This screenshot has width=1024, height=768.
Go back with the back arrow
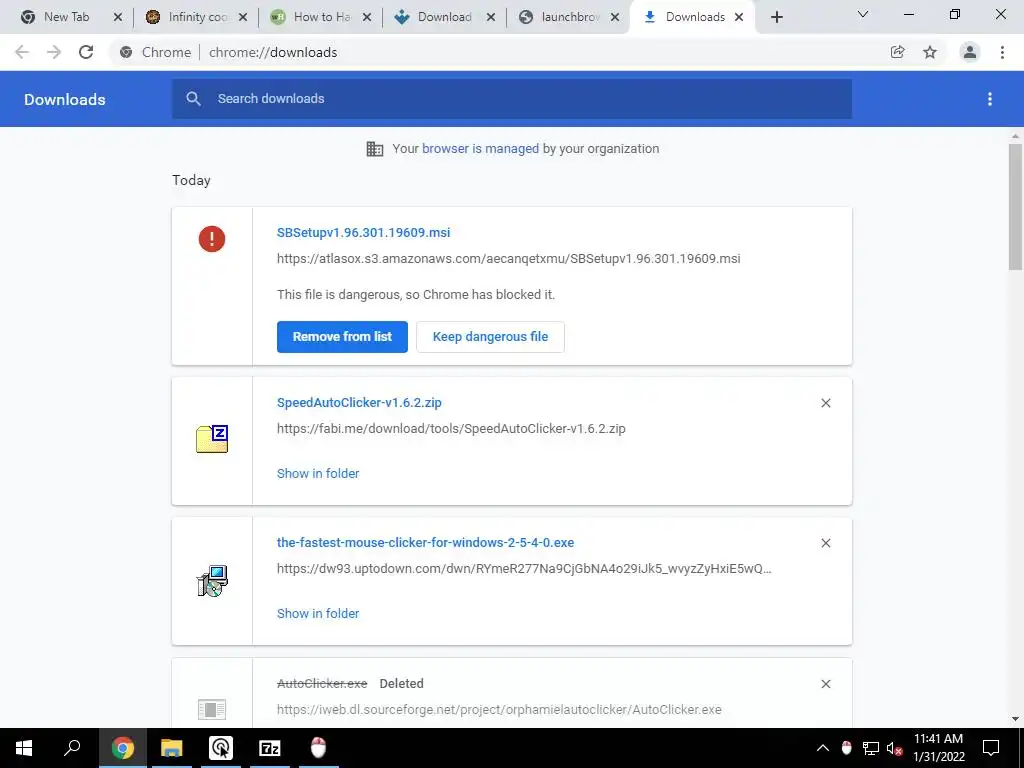tap(22, 52)
